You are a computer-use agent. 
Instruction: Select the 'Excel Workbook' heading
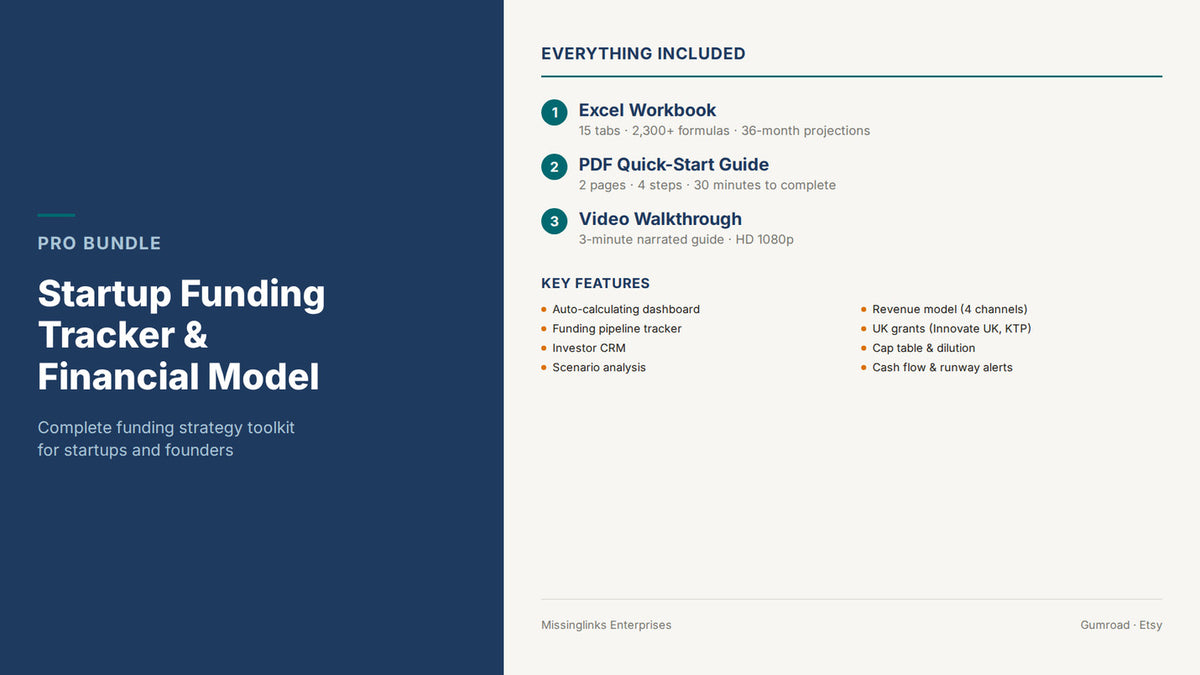(x=647, y=110)
